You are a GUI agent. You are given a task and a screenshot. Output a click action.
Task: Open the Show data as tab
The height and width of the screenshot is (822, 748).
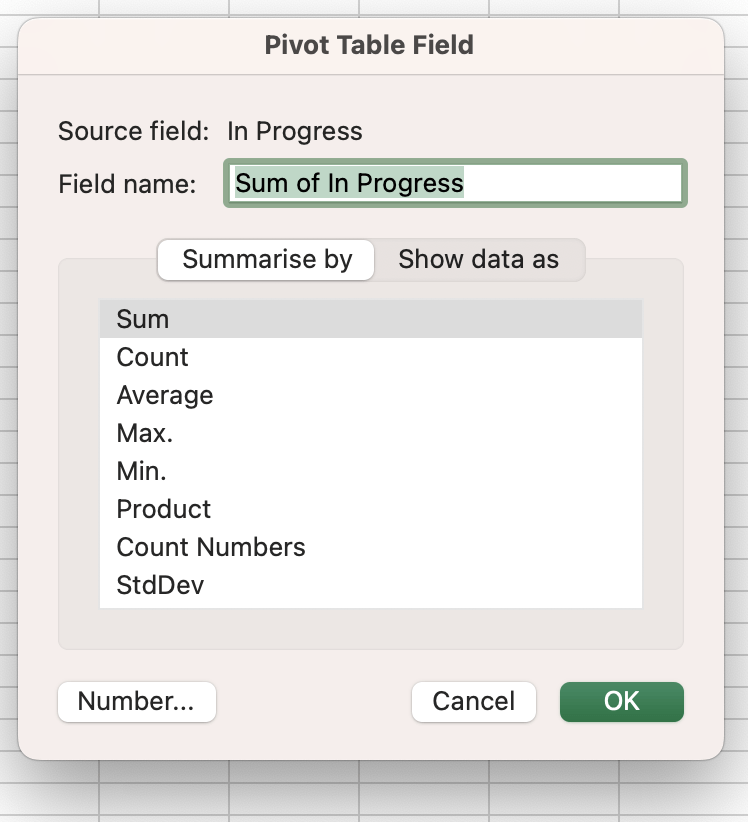tap(479, 260)
